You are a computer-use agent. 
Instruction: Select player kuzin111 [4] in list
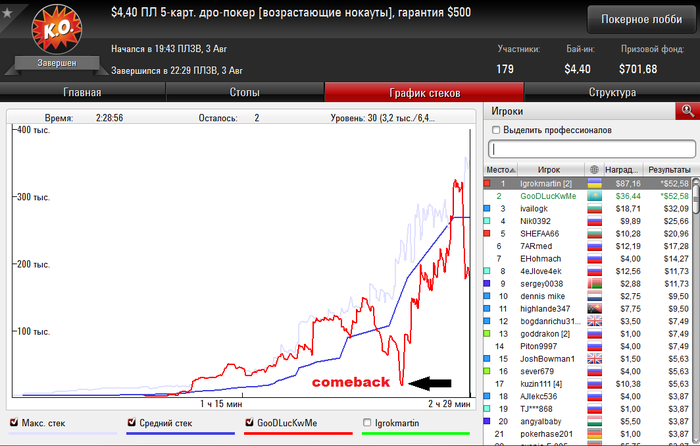tap(588, 383)
